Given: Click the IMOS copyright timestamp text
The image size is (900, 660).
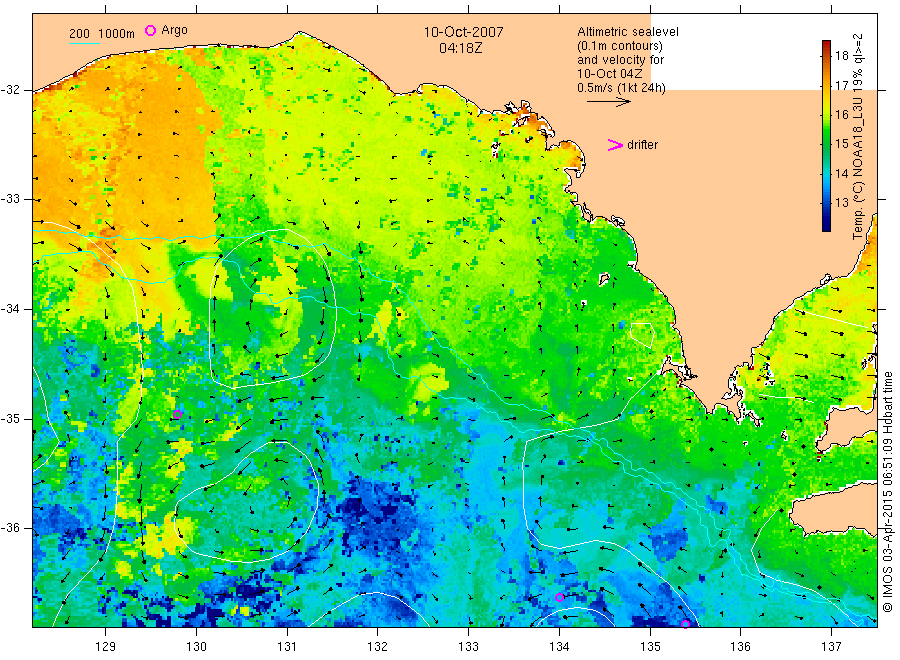Looking at the screenshot, I should pyautogui.click(x=887, y=492).
